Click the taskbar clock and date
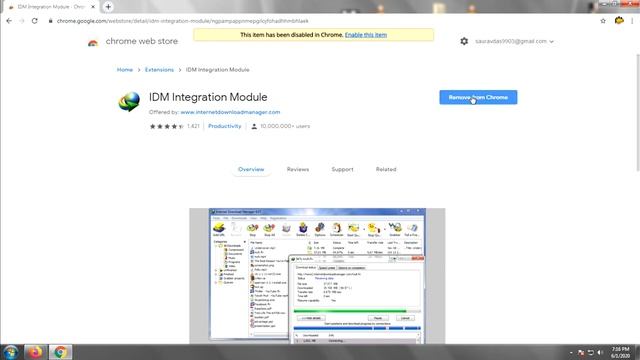 click(620, 352)
